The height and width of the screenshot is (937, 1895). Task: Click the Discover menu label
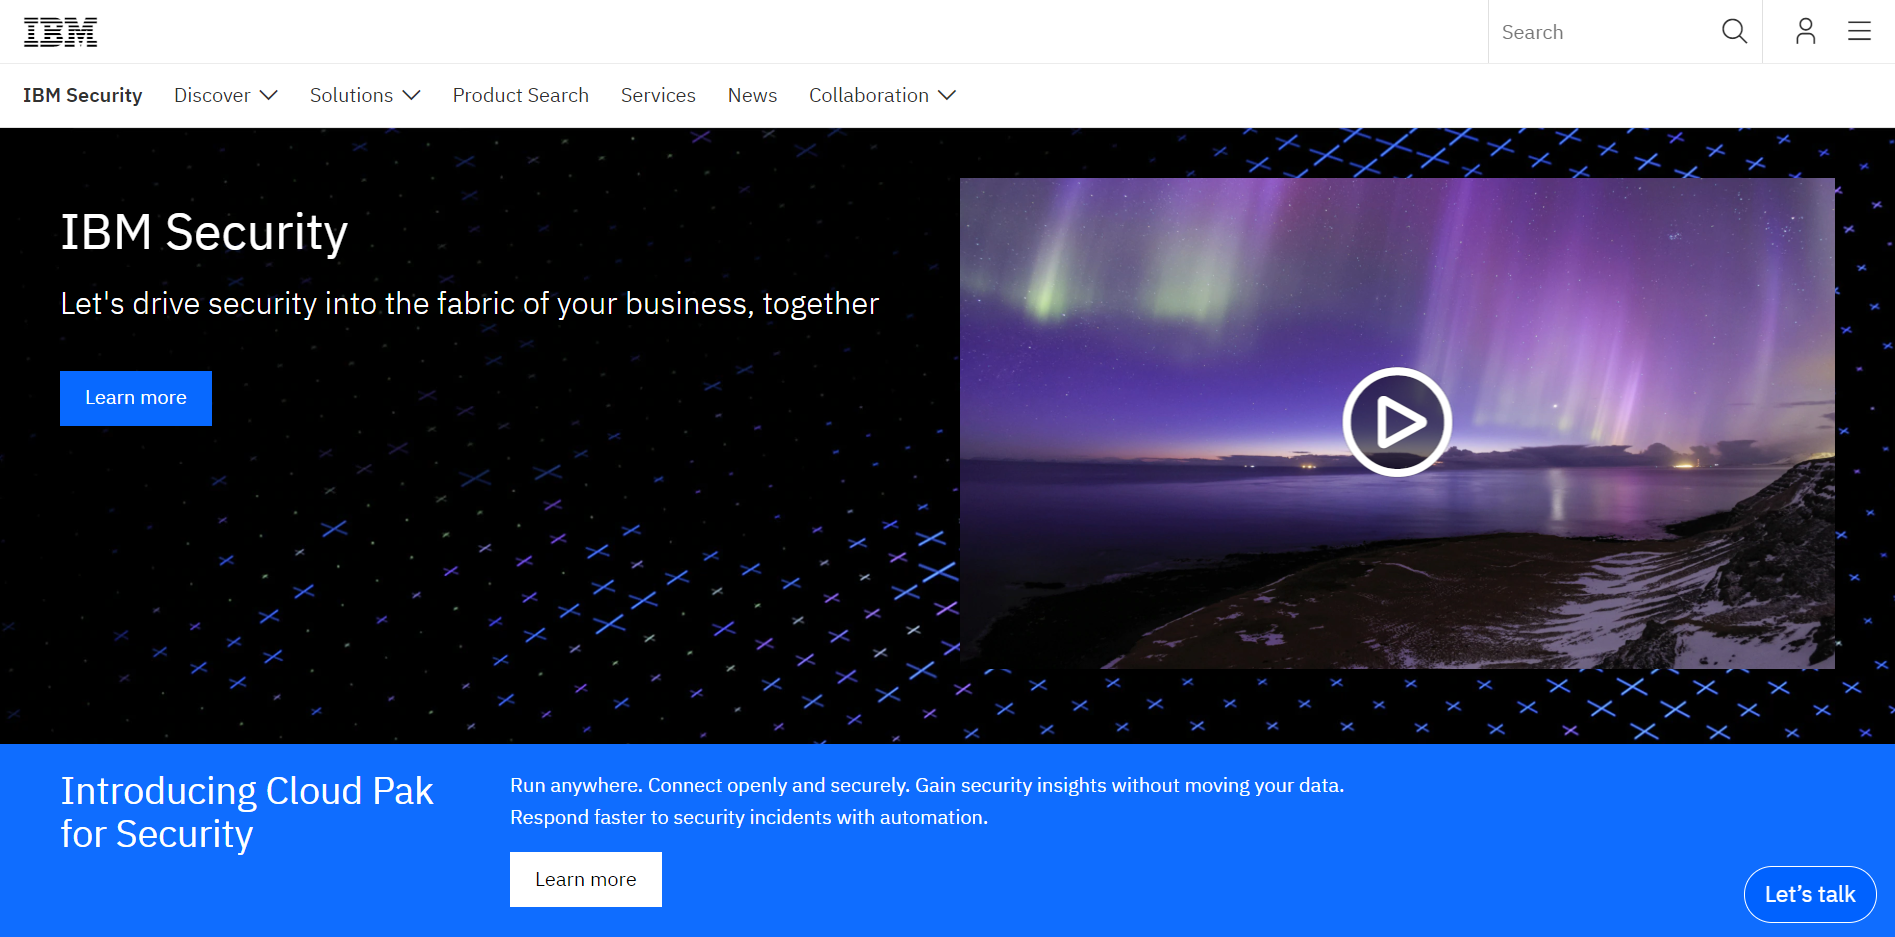pos(212,95)
